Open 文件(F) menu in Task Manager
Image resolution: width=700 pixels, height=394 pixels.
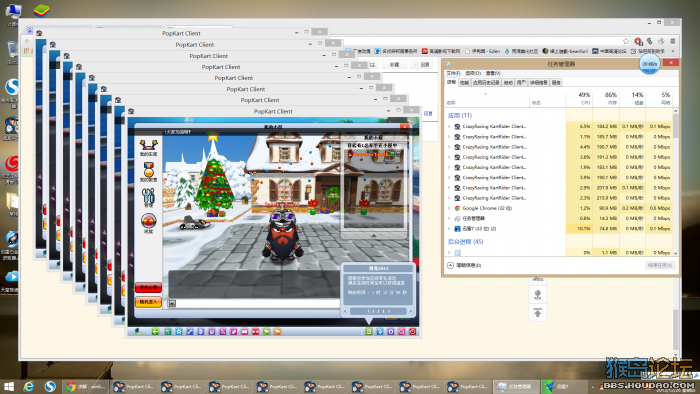pos(453,73)
